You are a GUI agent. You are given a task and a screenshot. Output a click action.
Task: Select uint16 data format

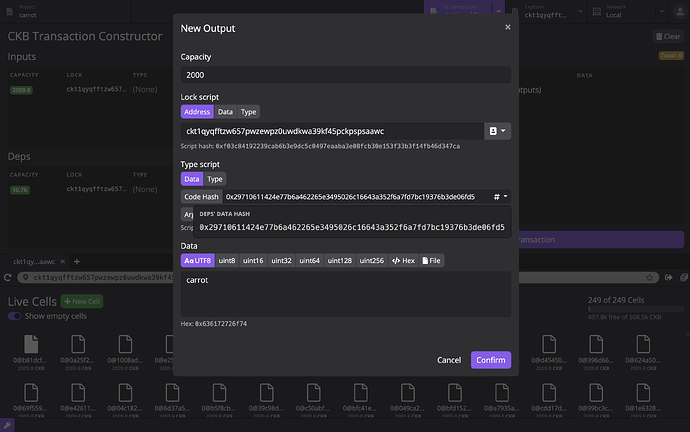pos(253,260)
